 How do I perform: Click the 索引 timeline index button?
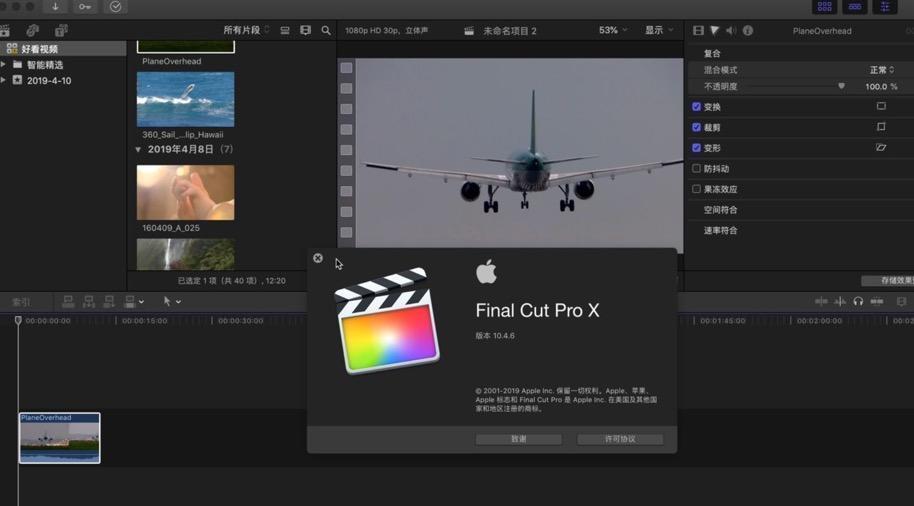22,302
